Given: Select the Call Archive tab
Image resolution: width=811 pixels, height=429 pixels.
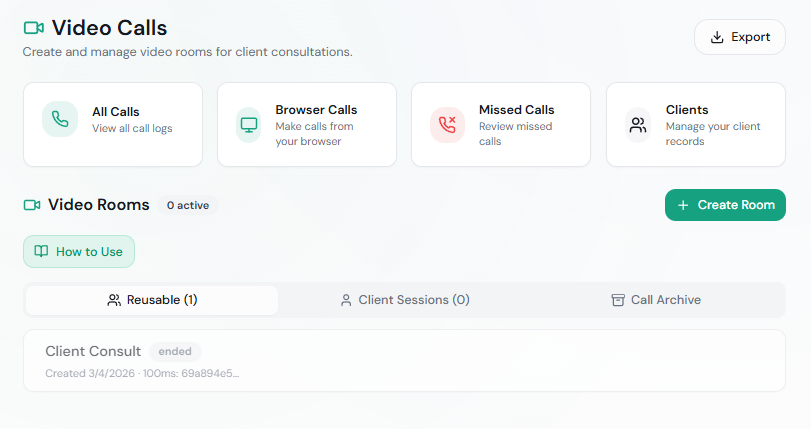Looking at the screenshot, I should (x=656, y=300).
